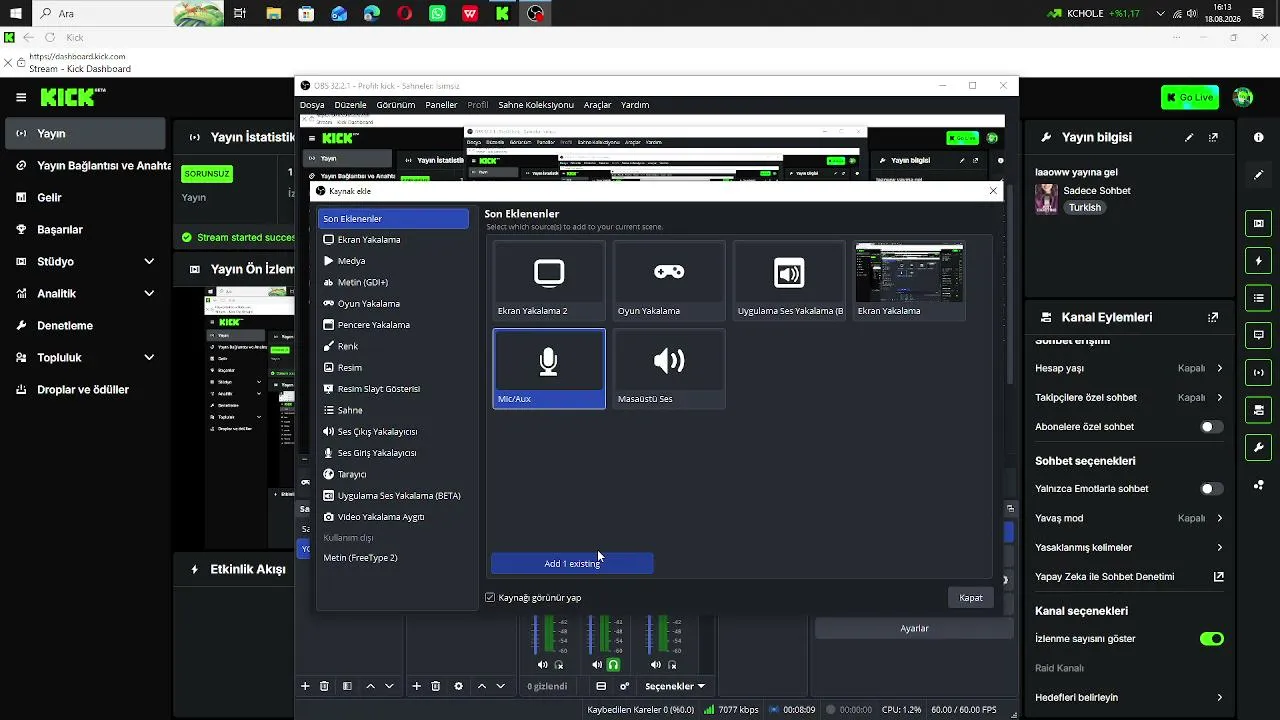Screen dimensions: 1280x720
Task: Open File Explorer from the taskbar
Action: (x=273, y=14)
